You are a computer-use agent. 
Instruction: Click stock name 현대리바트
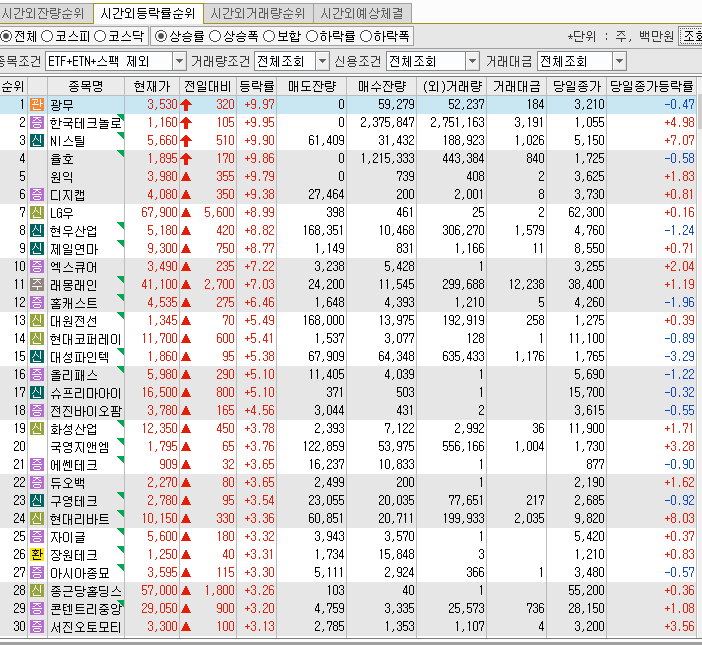[x=80, y=519]
